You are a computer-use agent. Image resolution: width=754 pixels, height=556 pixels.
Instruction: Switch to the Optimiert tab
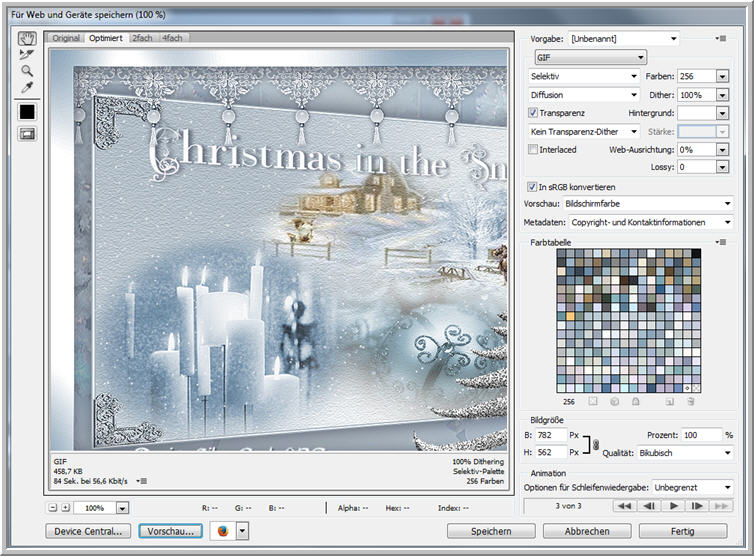pyautogui.click(x=106, y=38)
